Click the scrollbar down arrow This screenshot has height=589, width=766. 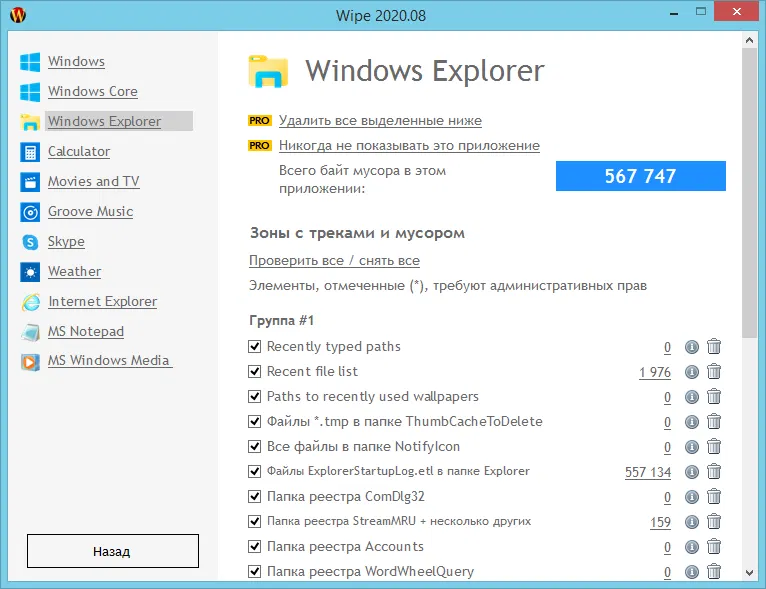point(749,572)
